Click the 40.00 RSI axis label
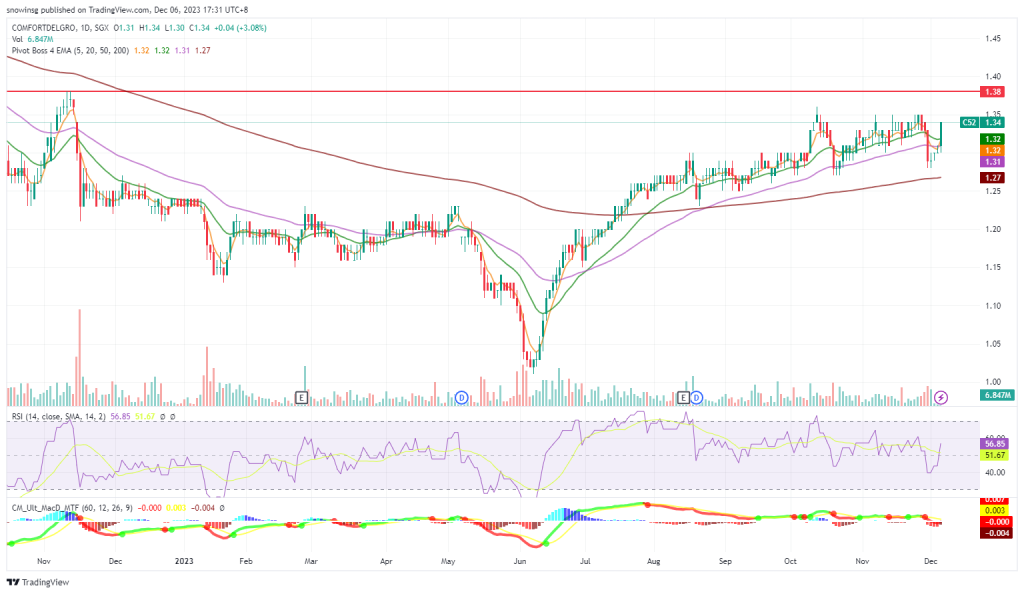This screenshot has width=1024, height=594. point(995,472)
